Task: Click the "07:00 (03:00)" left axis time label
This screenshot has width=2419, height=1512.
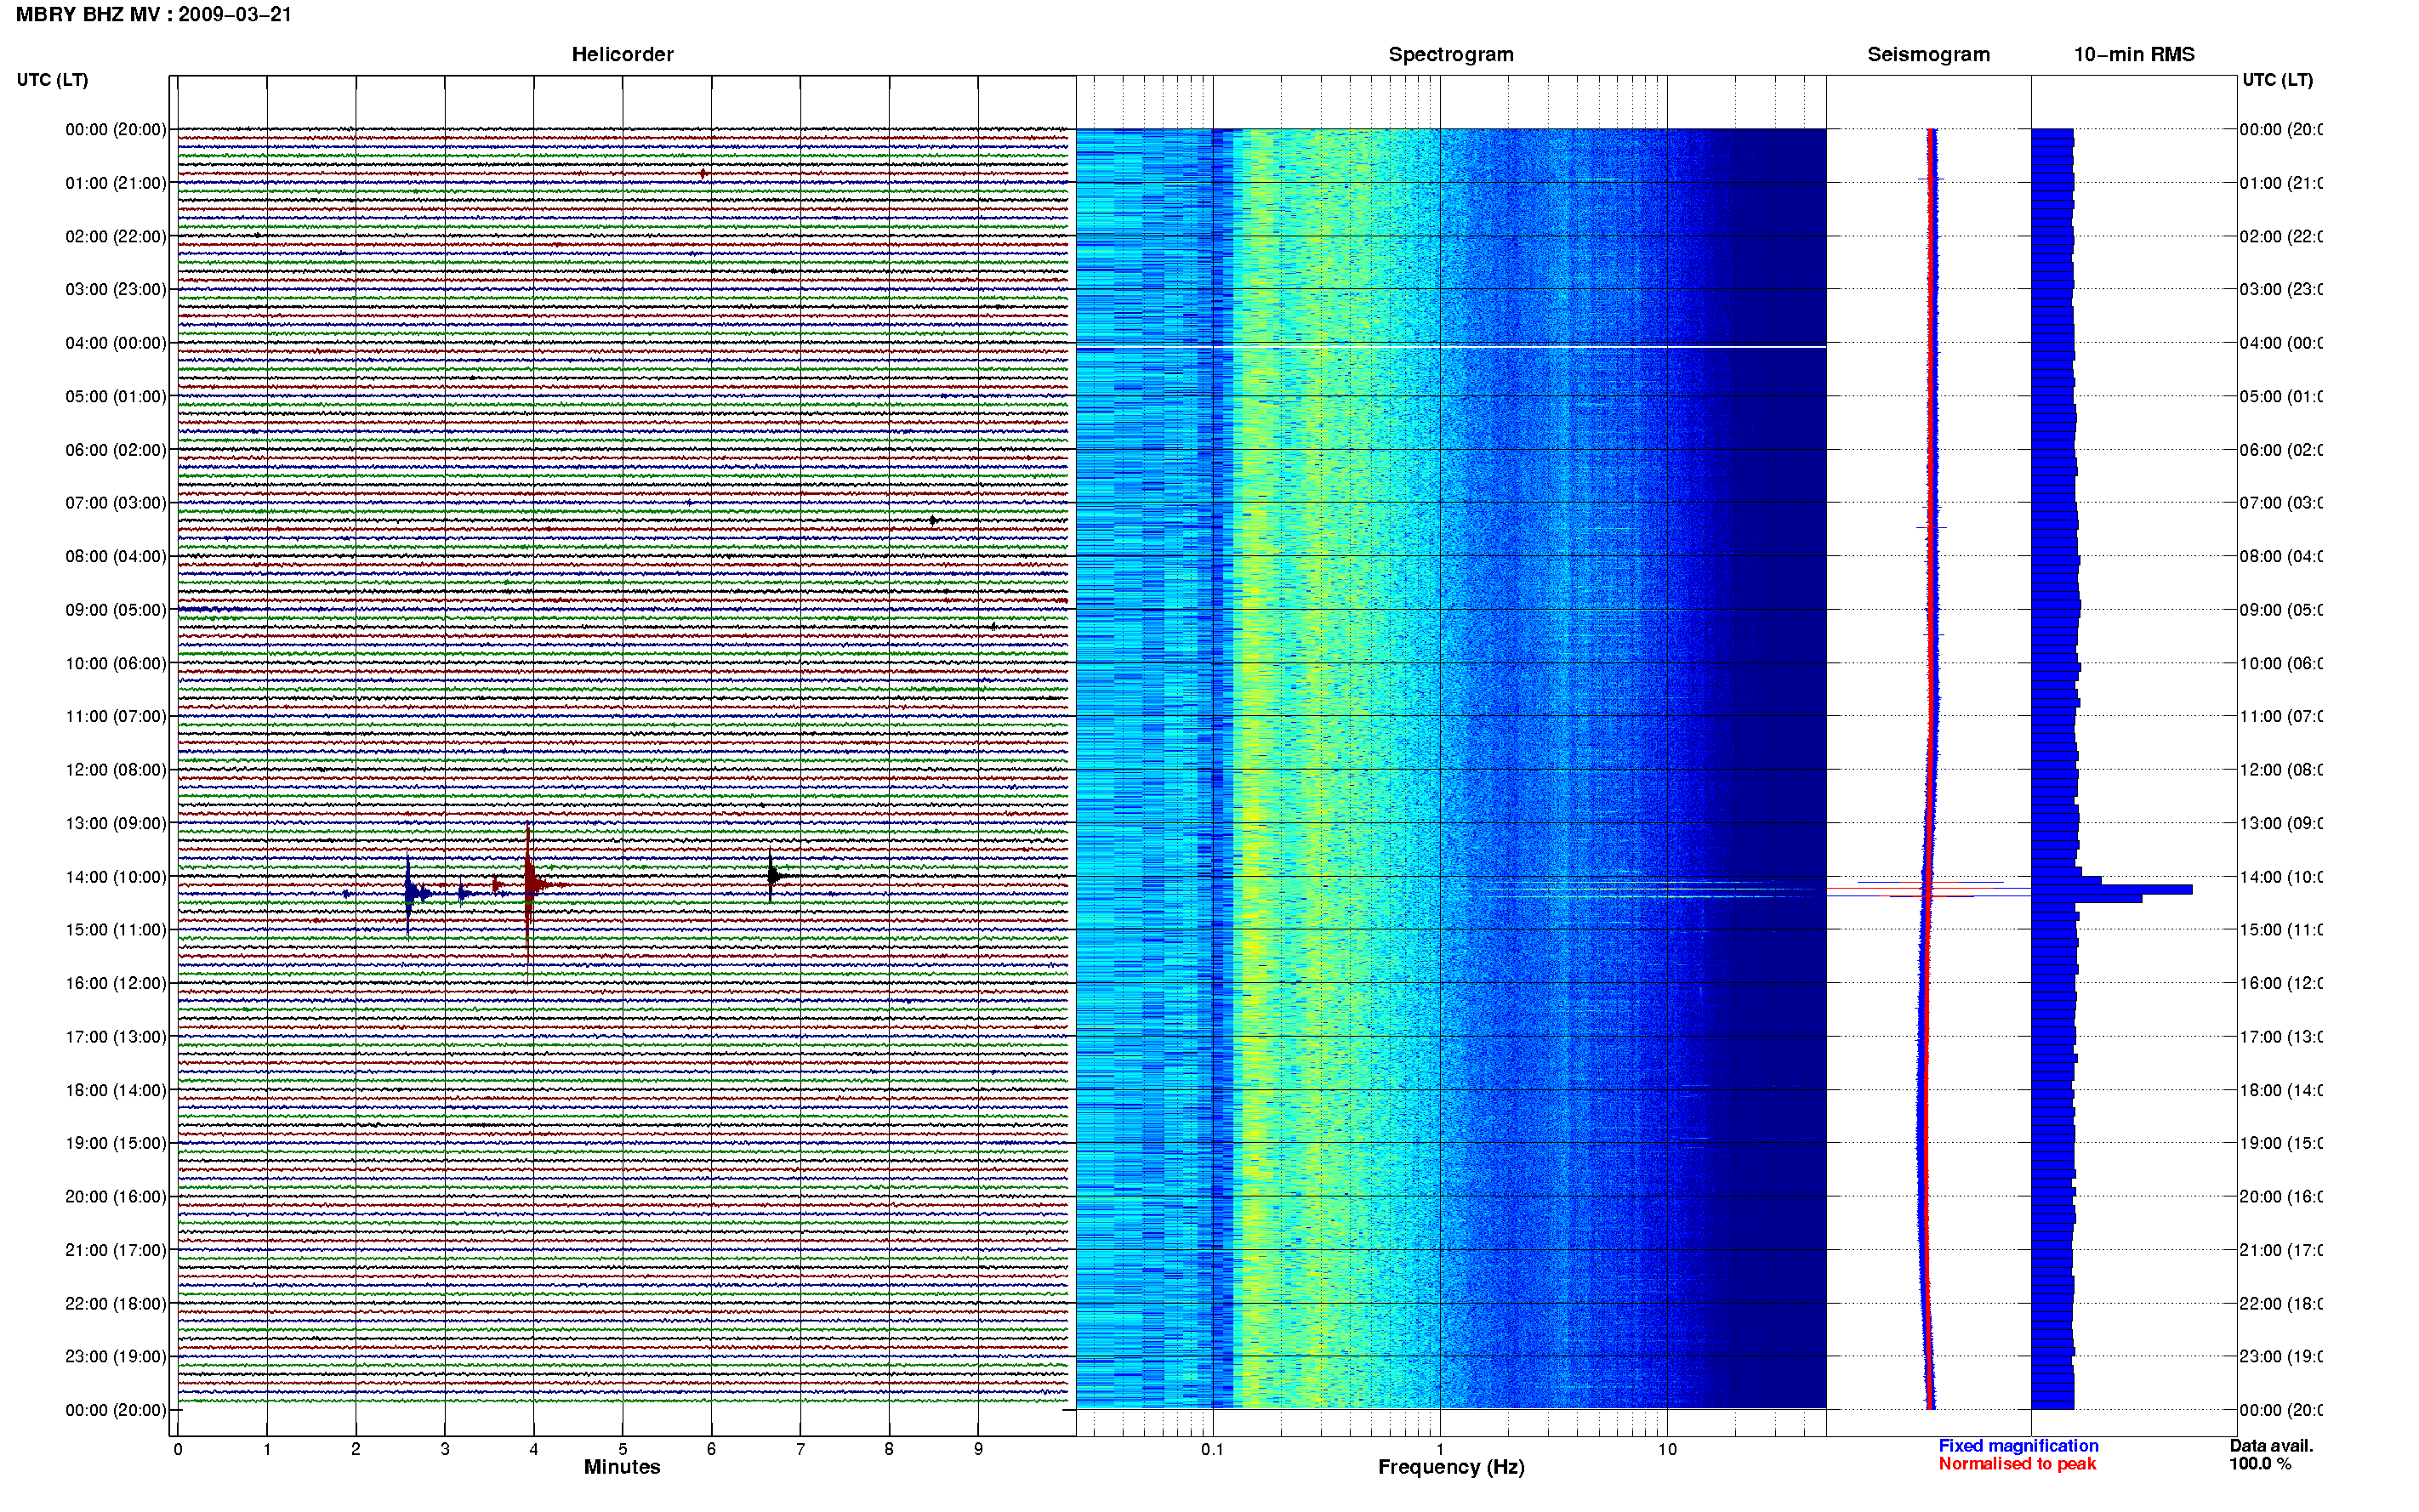Action: 116,502
